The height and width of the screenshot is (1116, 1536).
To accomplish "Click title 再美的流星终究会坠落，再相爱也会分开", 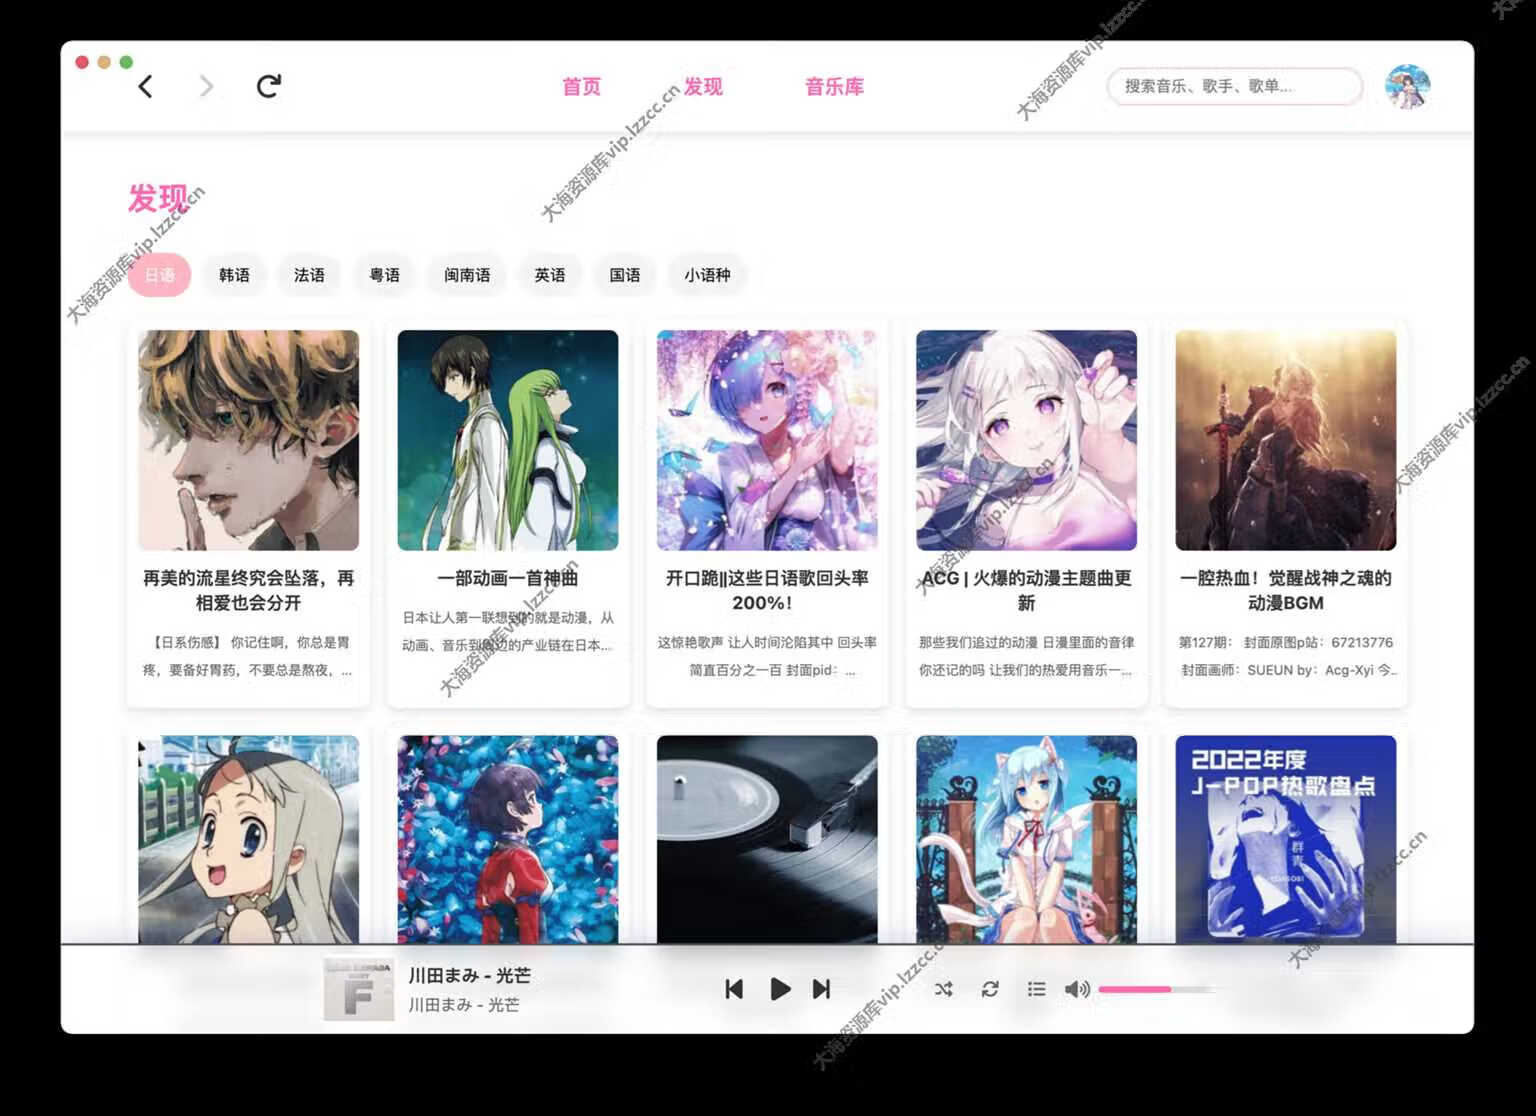I will (x=248, y=590).
